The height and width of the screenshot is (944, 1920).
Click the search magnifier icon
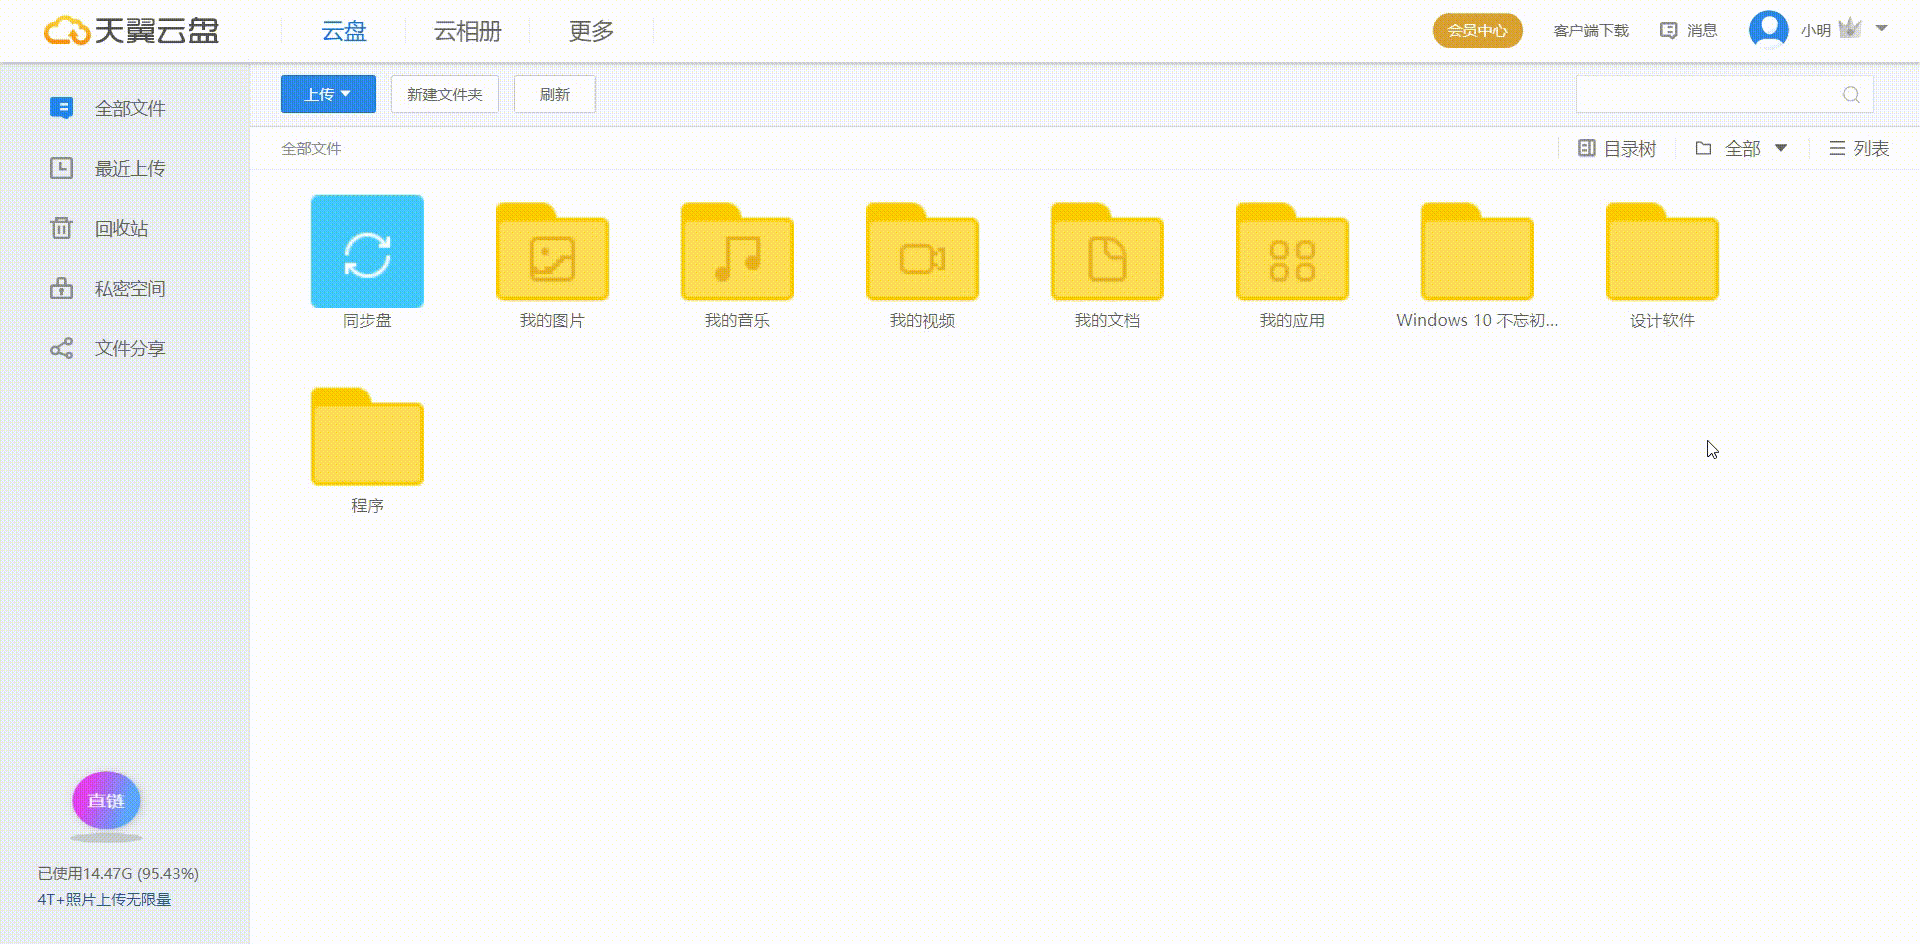[x=1851, y=95]
